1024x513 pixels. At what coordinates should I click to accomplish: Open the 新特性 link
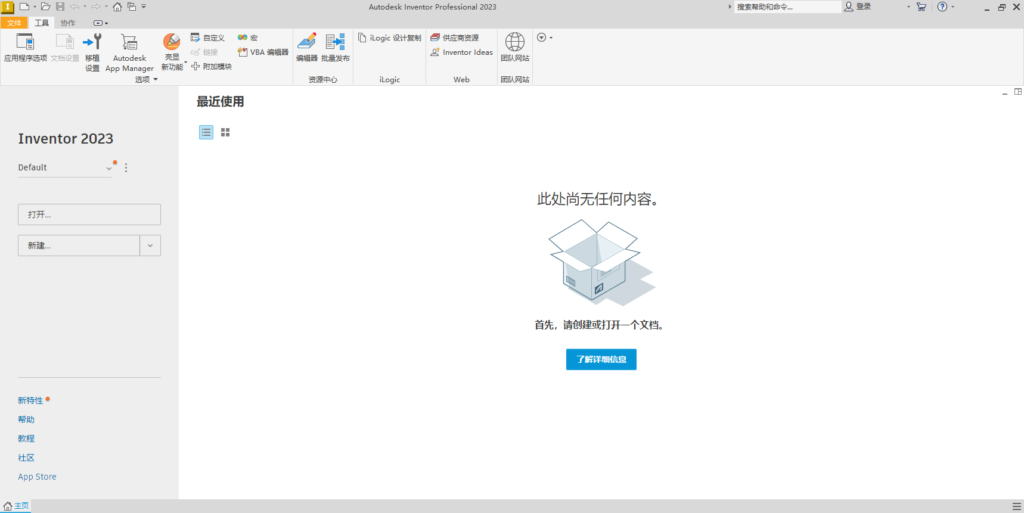30,401
